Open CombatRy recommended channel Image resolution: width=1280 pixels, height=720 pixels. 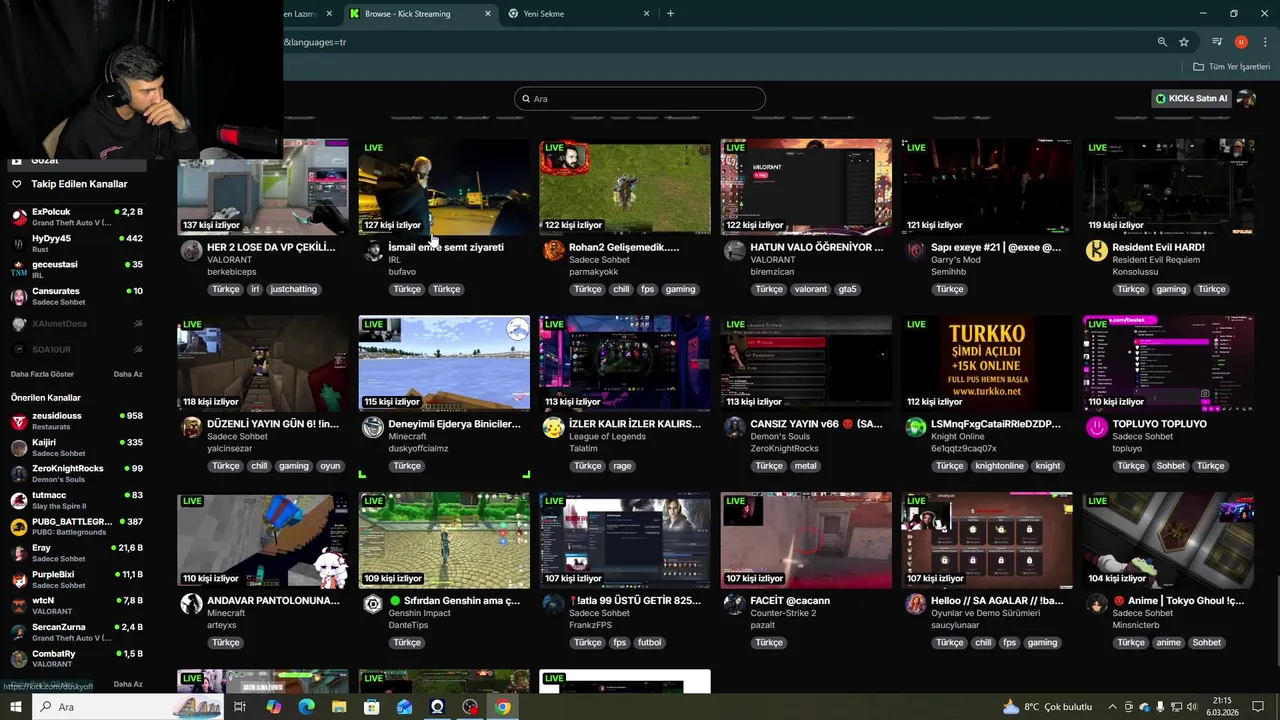pos(77,658)
